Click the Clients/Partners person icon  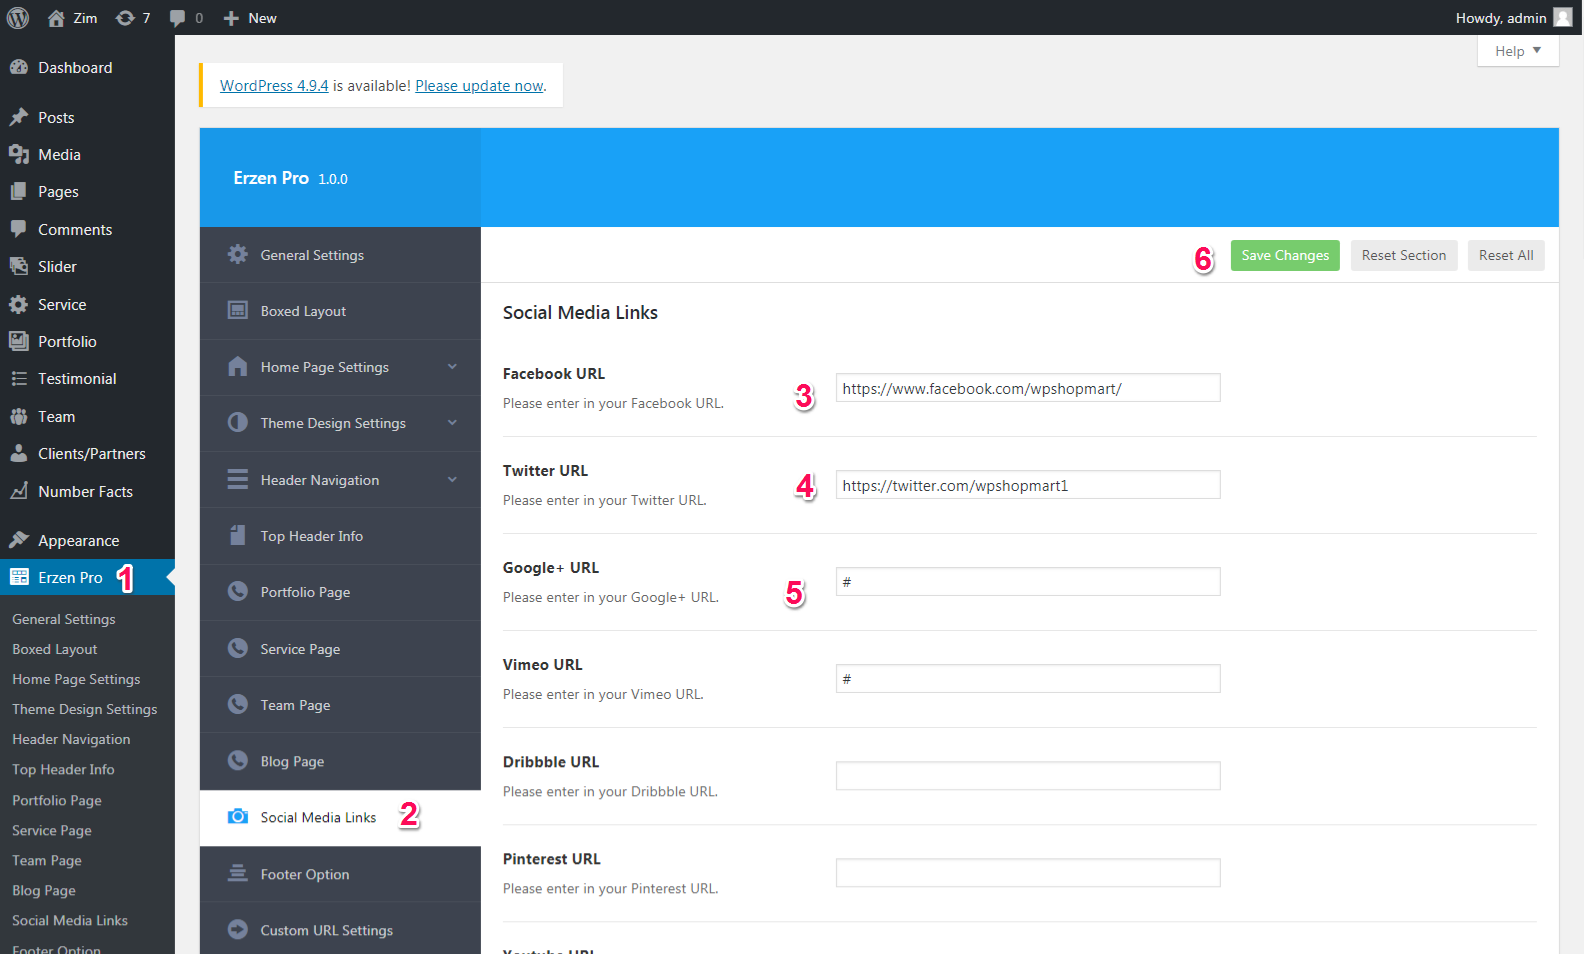(x=18, y=453)
